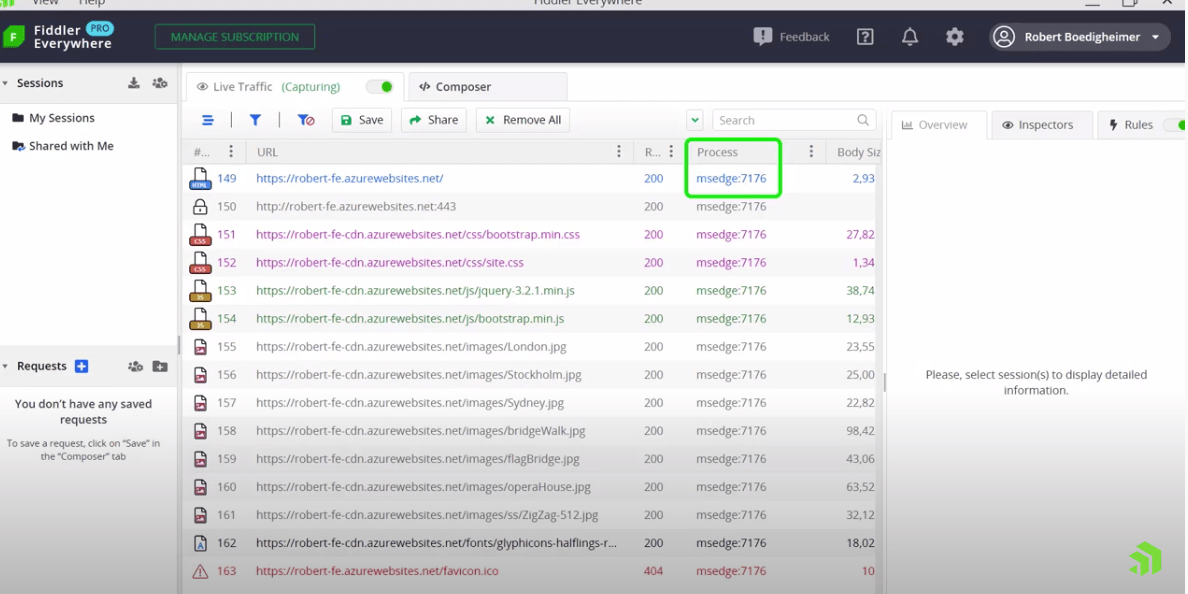Click the share sessions people icon next to Sessions

tap(160, 83)
